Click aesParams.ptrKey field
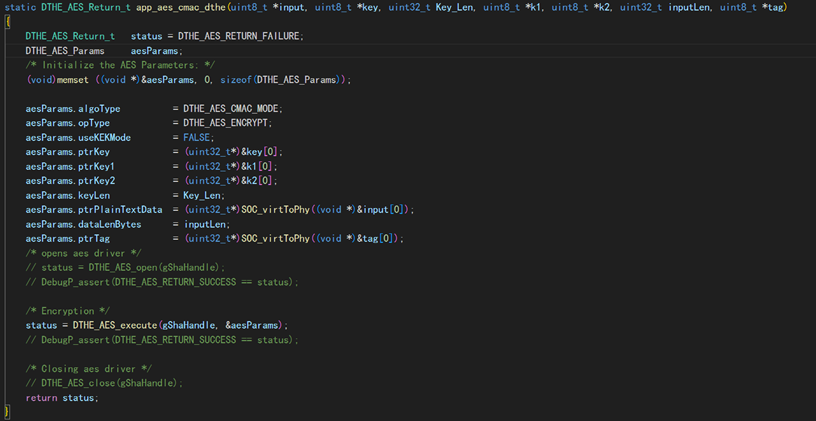816x421 pixels. 68,152
